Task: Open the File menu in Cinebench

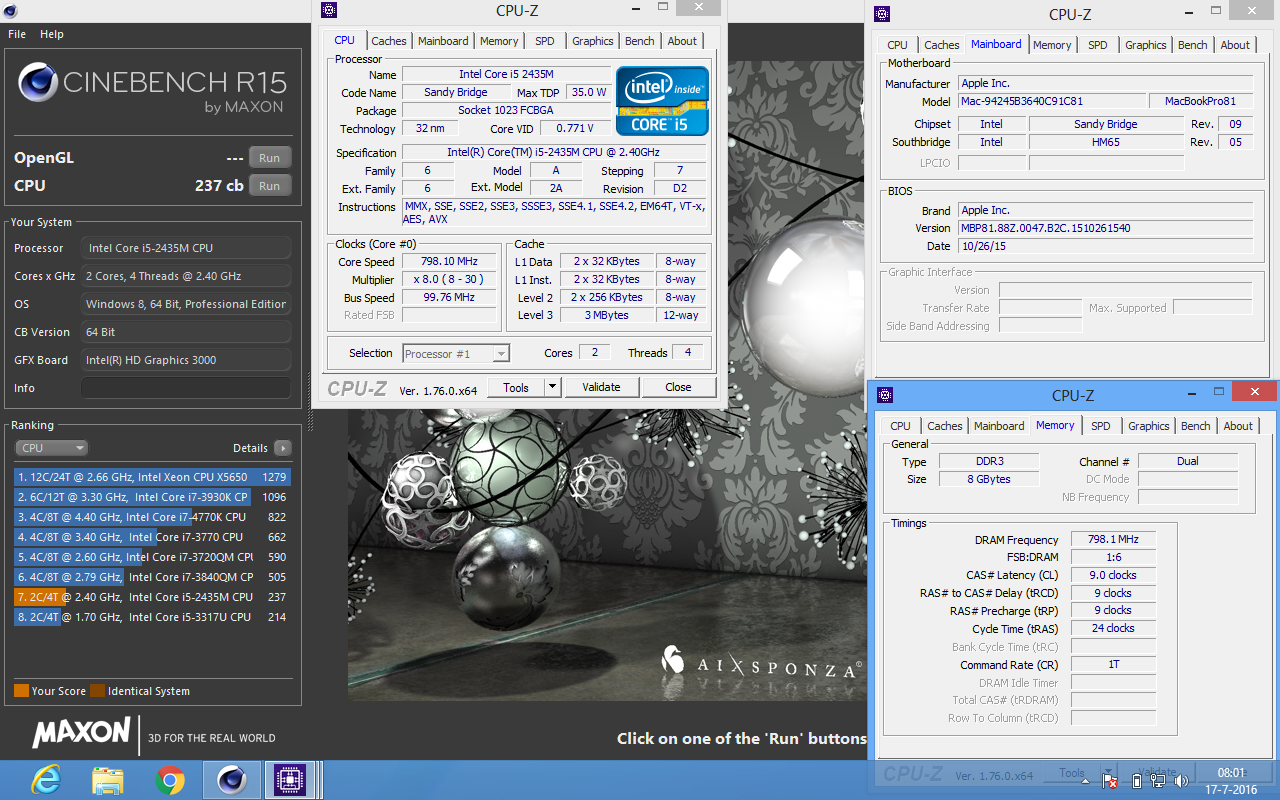Action: pyautogui.click(x=17, y=34)
